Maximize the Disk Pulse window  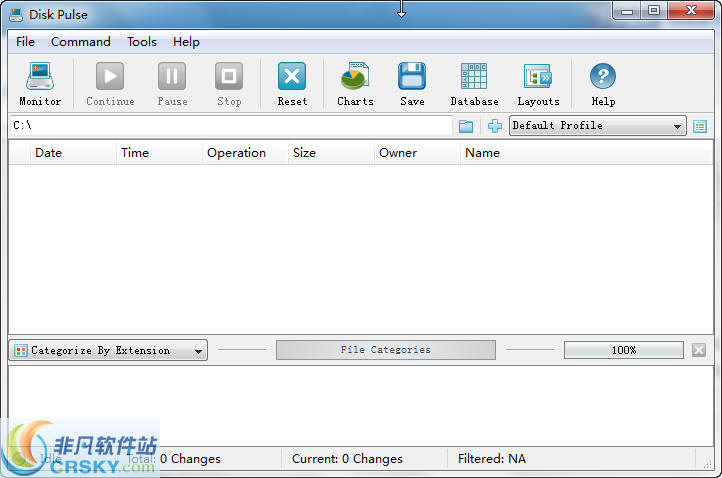(654, 10)
